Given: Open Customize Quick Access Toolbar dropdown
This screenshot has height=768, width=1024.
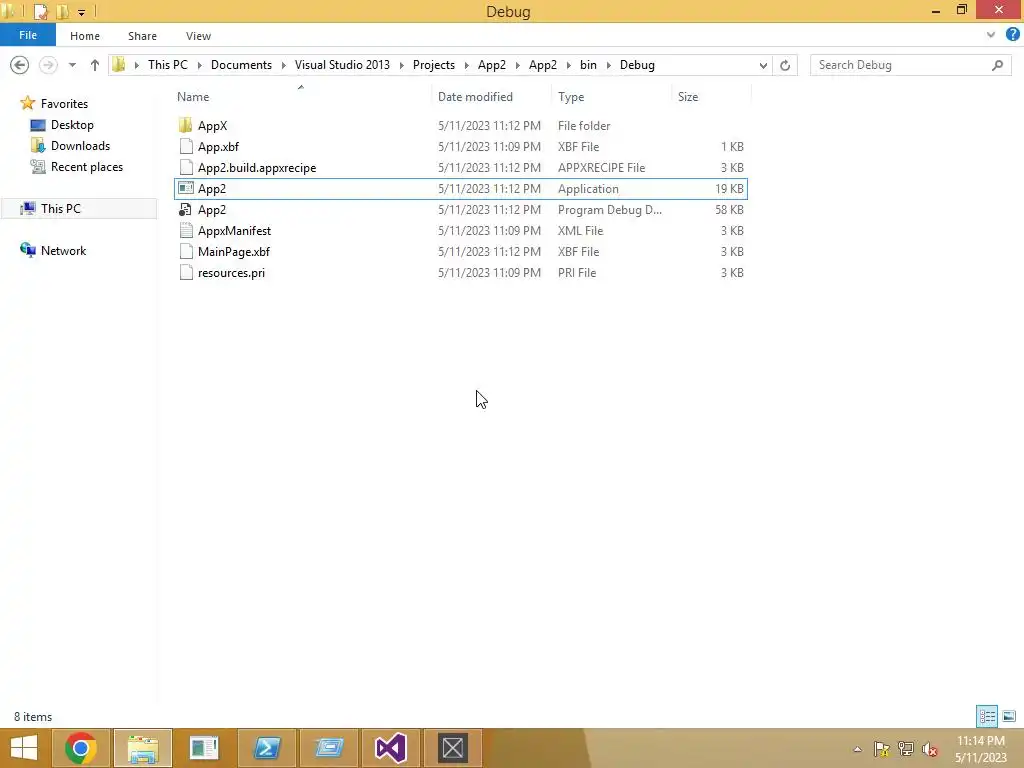Looking at the screenshot, I should [x=82, y=12].
